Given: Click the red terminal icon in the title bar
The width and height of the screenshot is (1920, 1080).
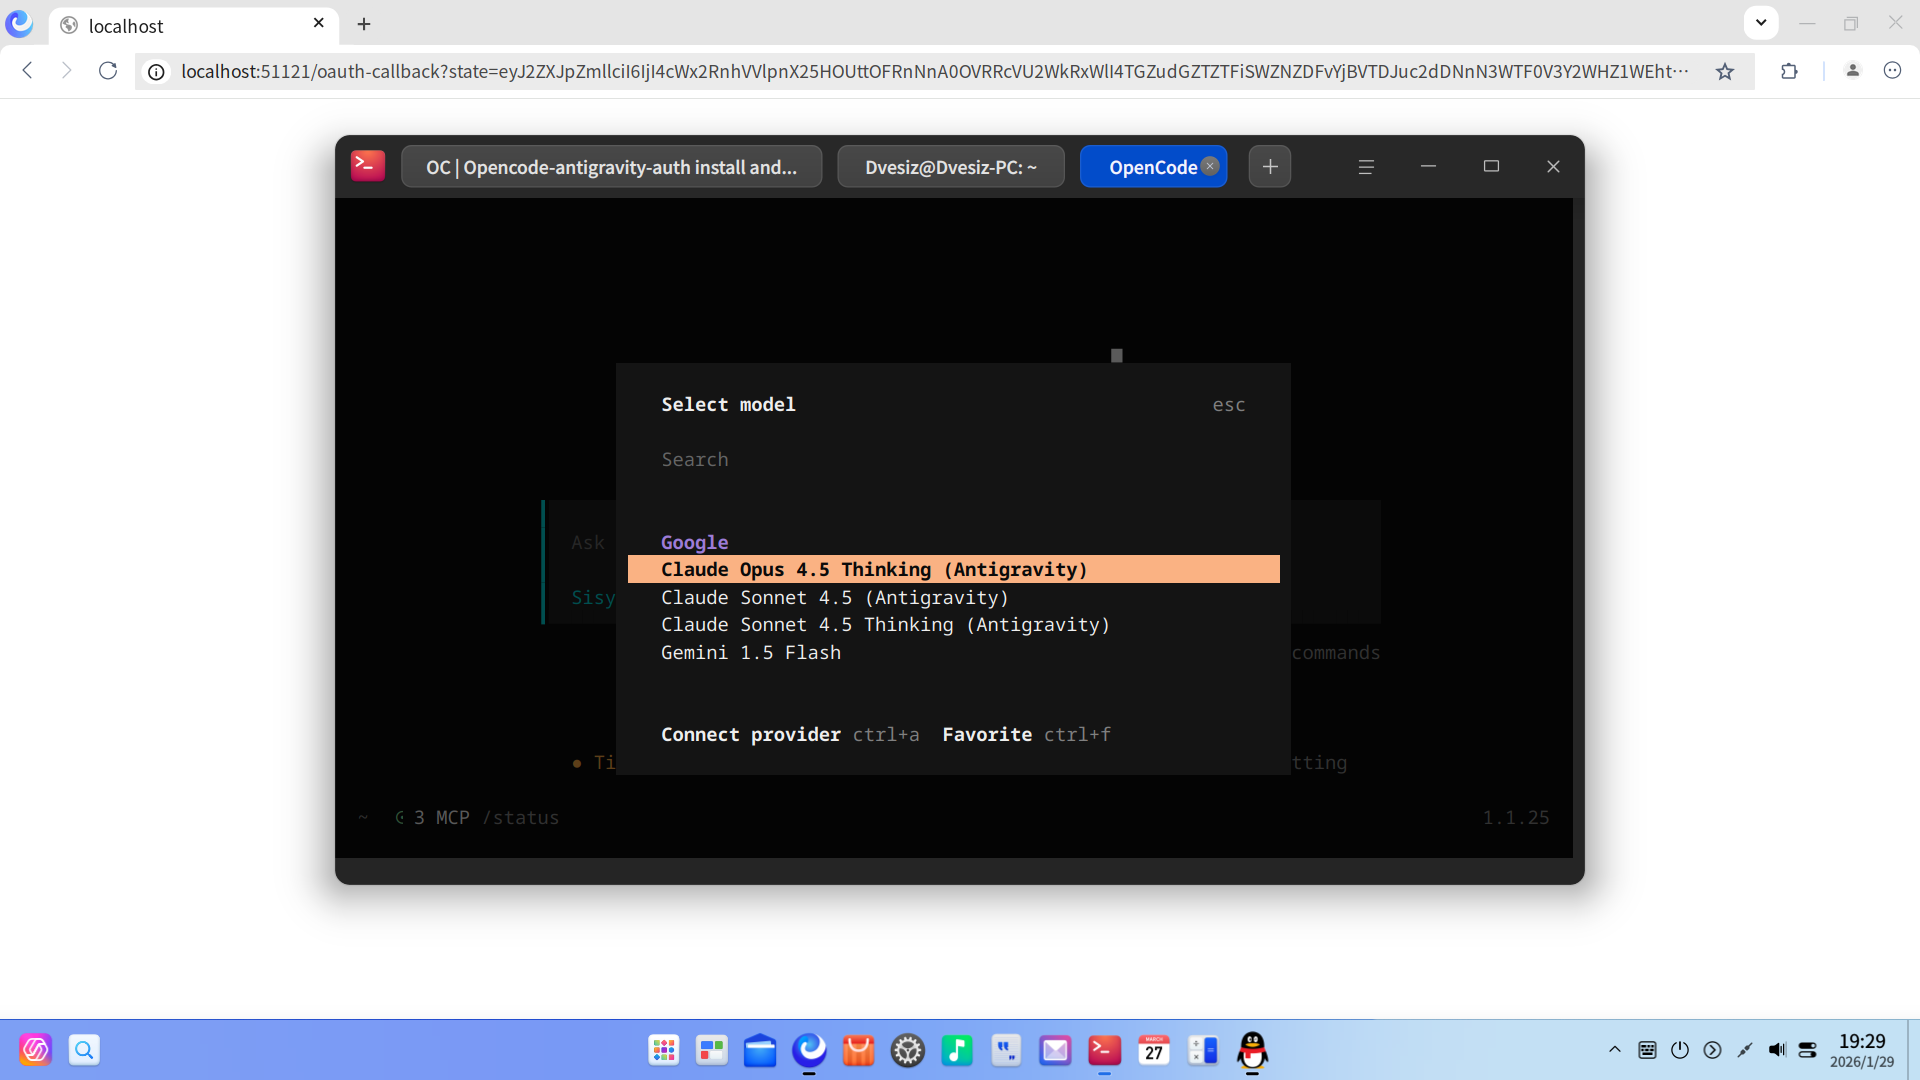Looking at the screenshot, I should point(367,165).
